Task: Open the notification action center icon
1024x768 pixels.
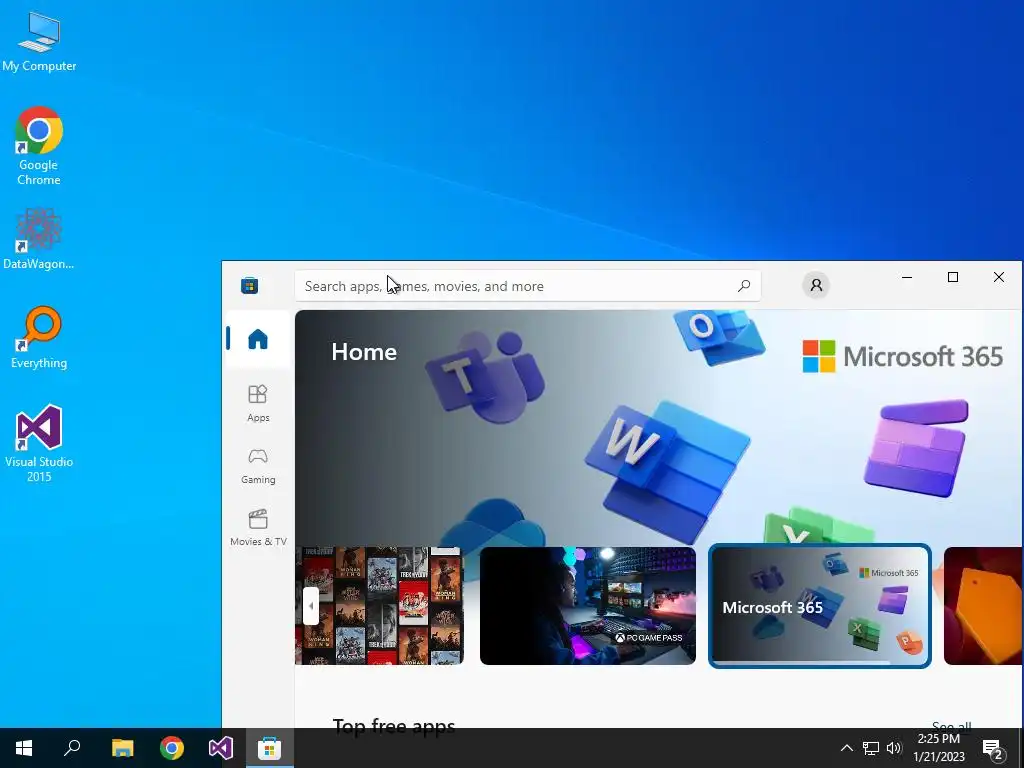Action: pyautogui.click(x=992, y=748)
